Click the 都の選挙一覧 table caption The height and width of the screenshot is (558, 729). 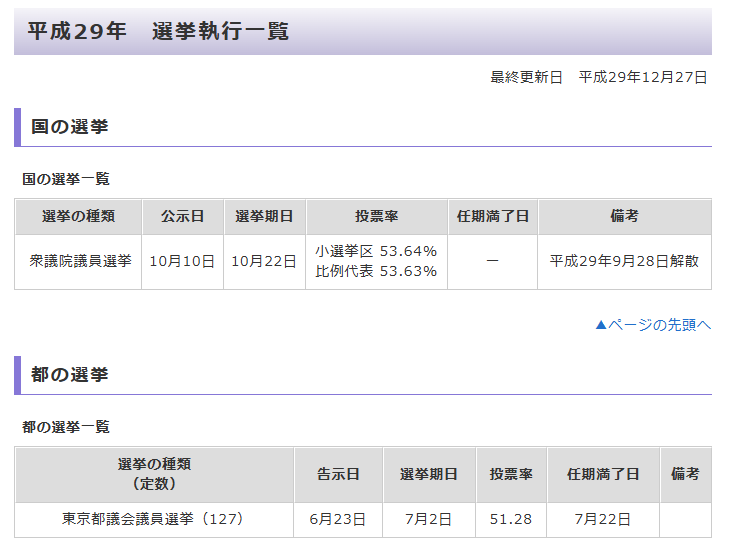(x=66, y=427)
